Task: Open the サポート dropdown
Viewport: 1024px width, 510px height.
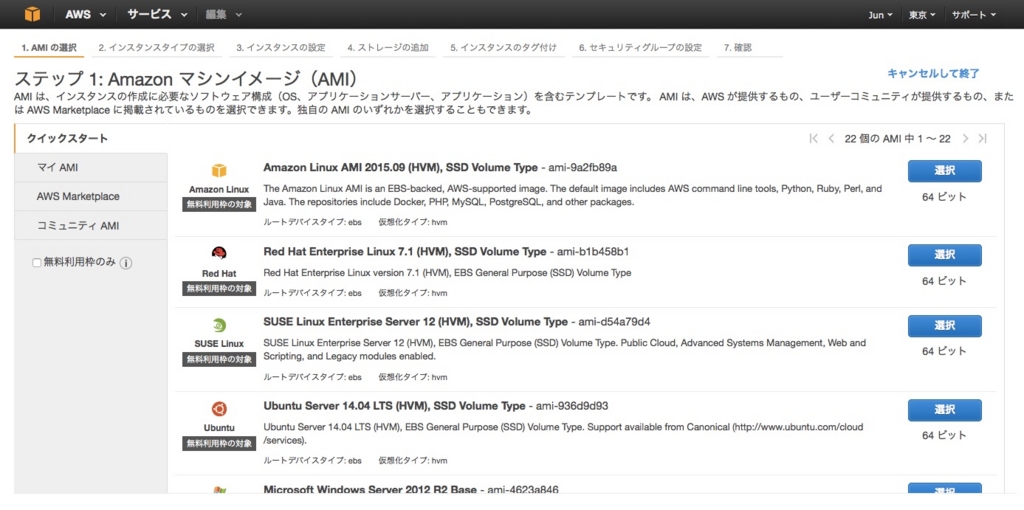Action: [x=974, y=15]
